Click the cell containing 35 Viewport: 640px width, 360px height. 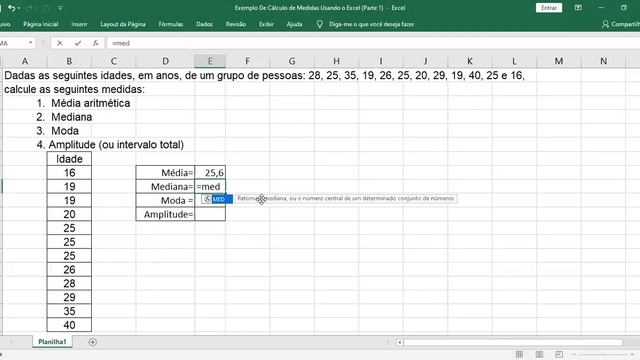coord(69,311)
